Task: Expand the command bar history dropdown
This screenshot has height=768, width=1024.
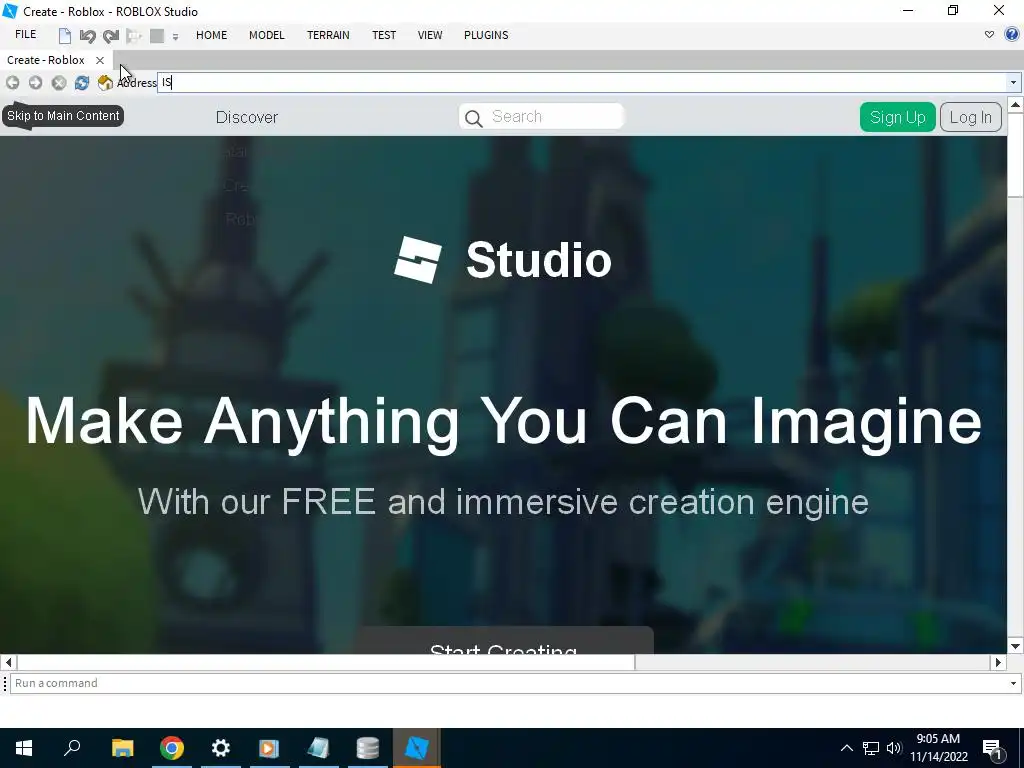Action: (x=1013, y=683)
